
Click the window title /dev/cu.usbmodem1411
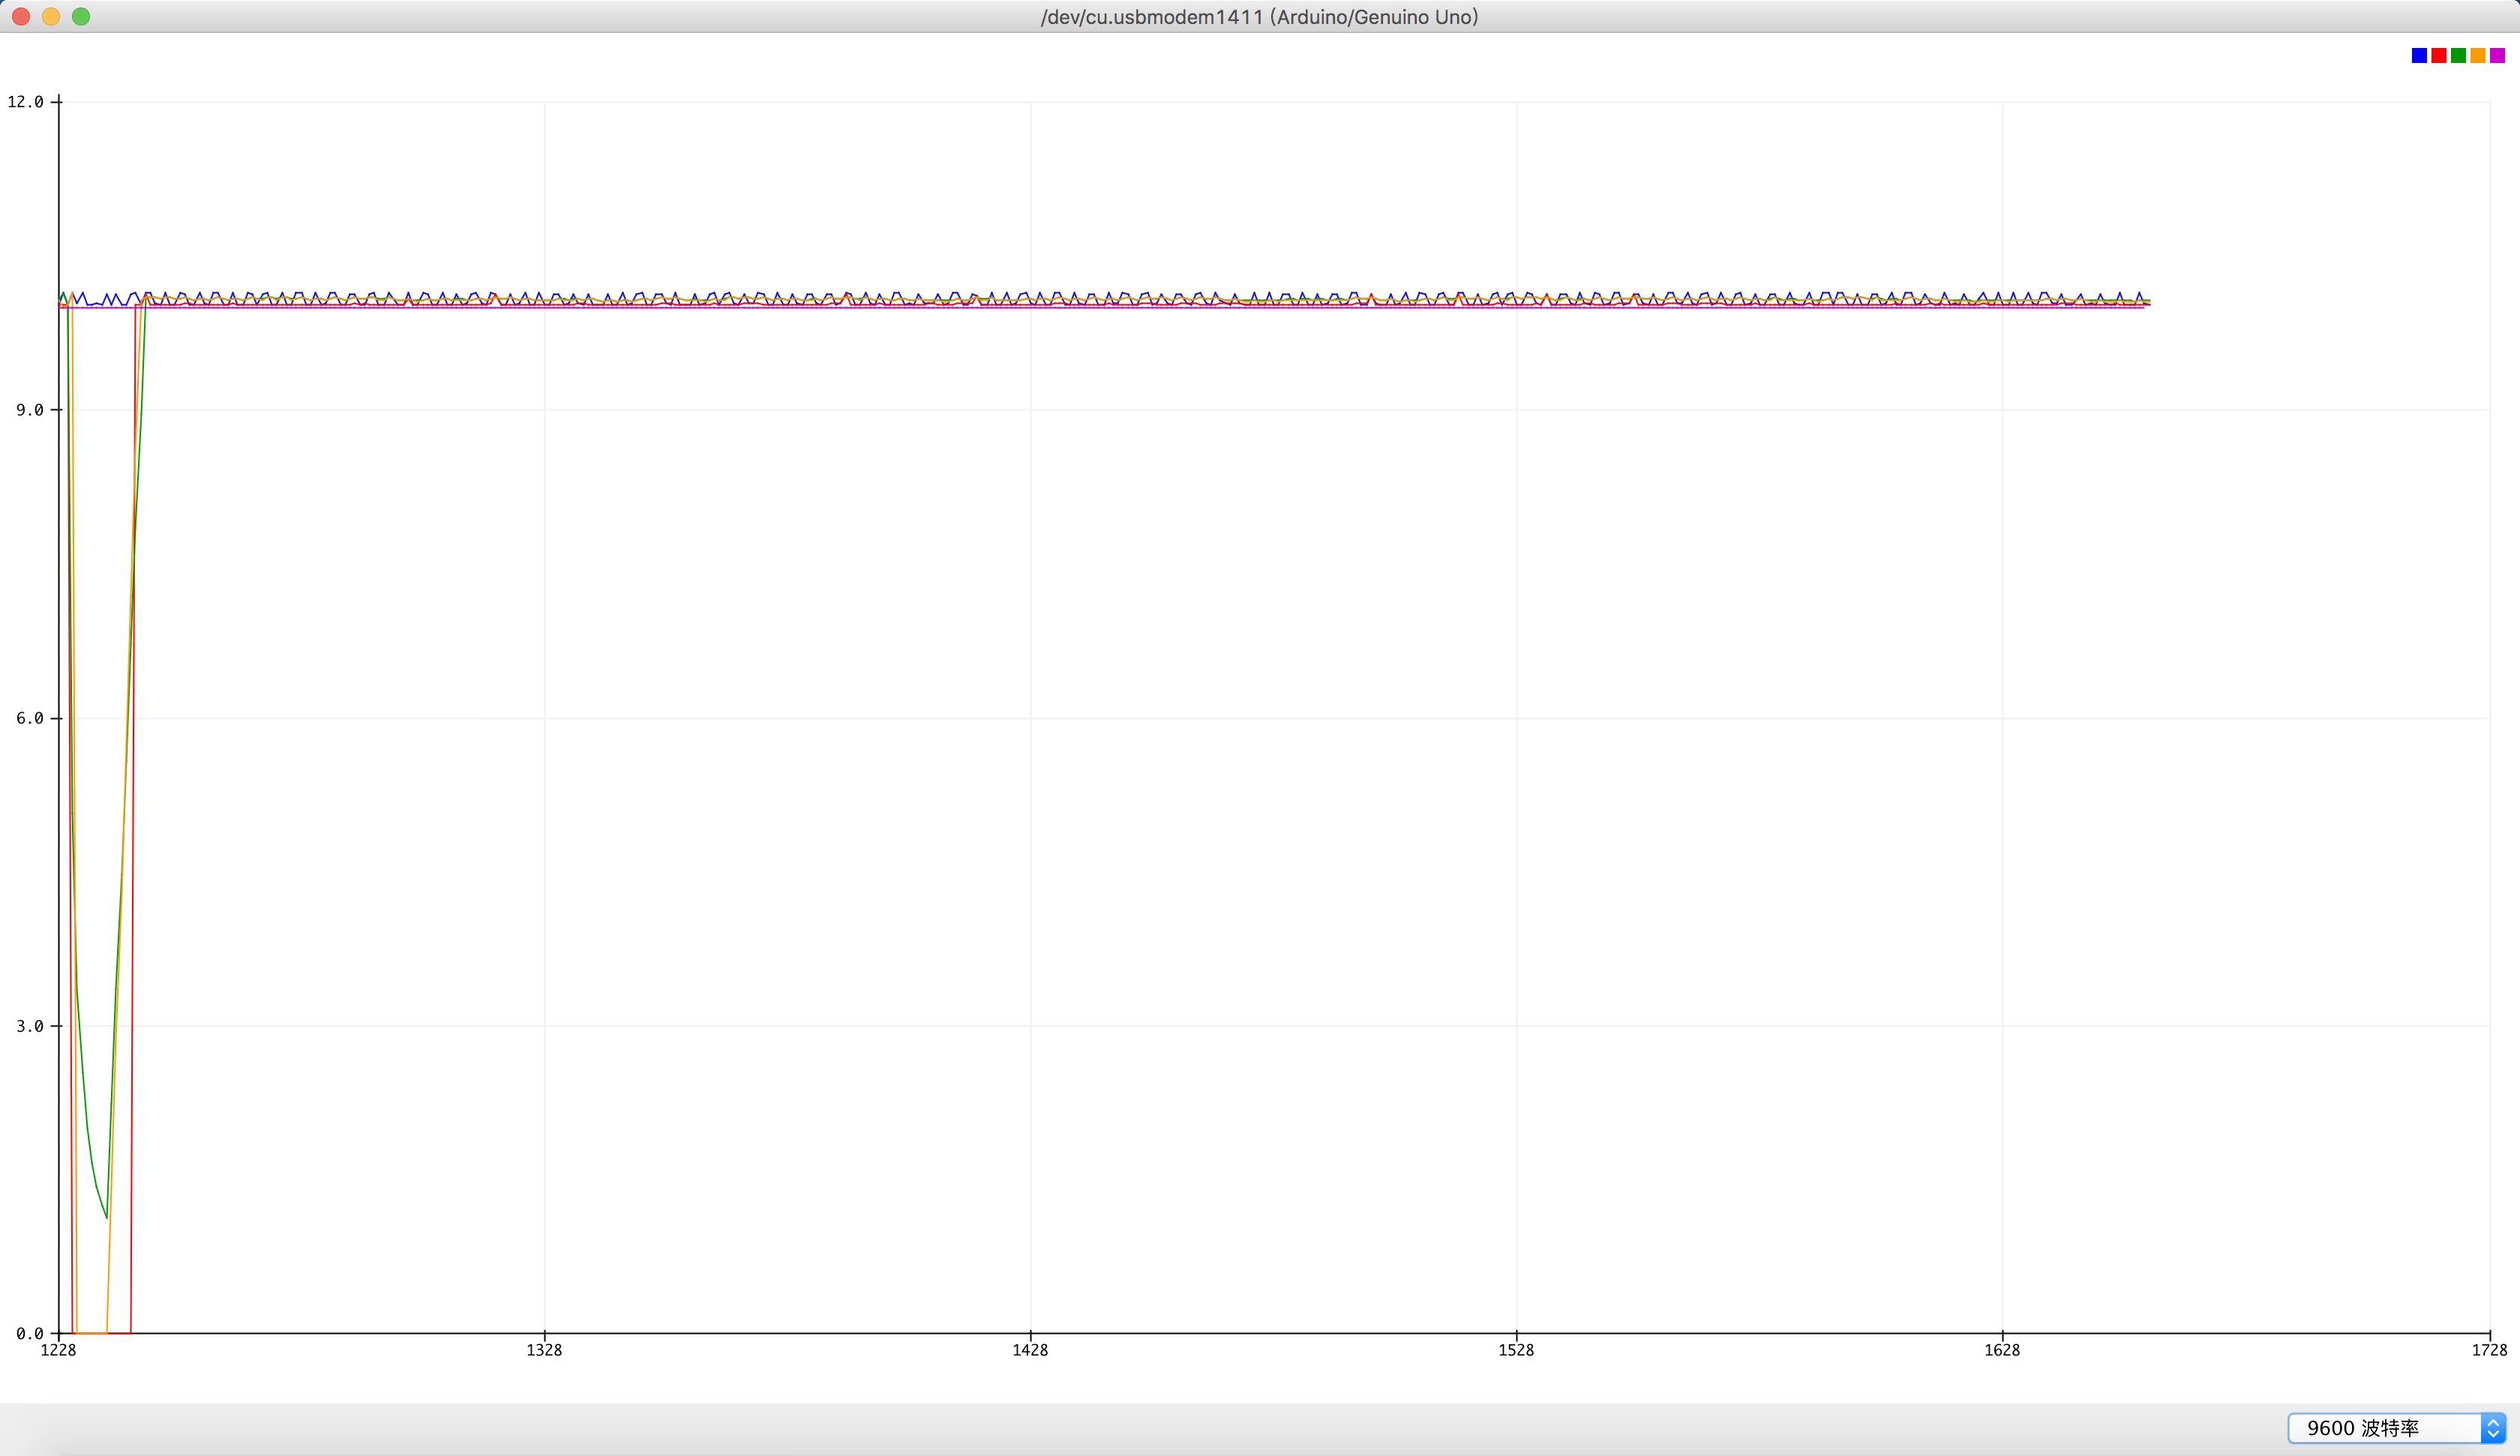(x=1259, y=16)
